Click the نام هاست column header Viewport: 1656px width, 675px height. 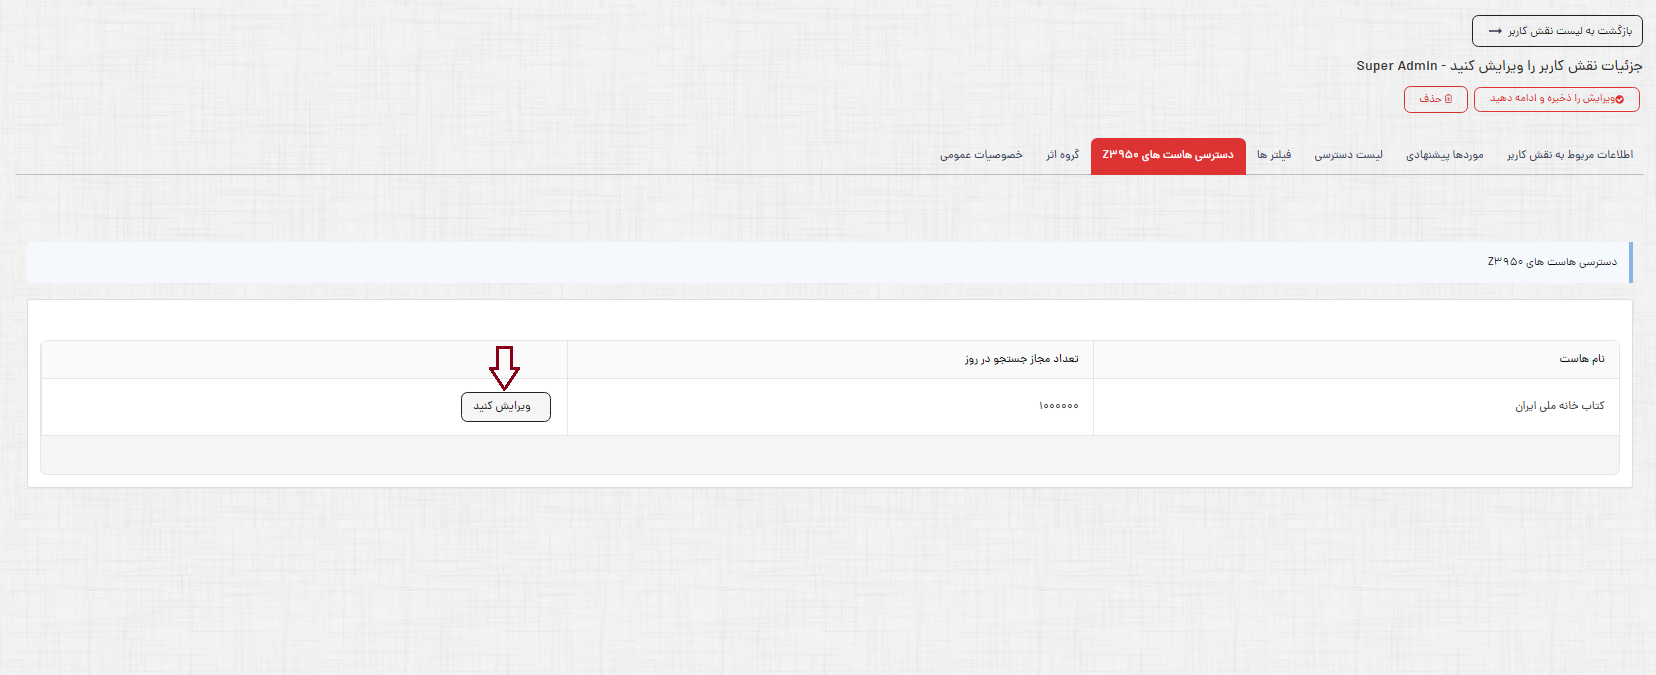pyautogui.click(x=1581, y=359)
